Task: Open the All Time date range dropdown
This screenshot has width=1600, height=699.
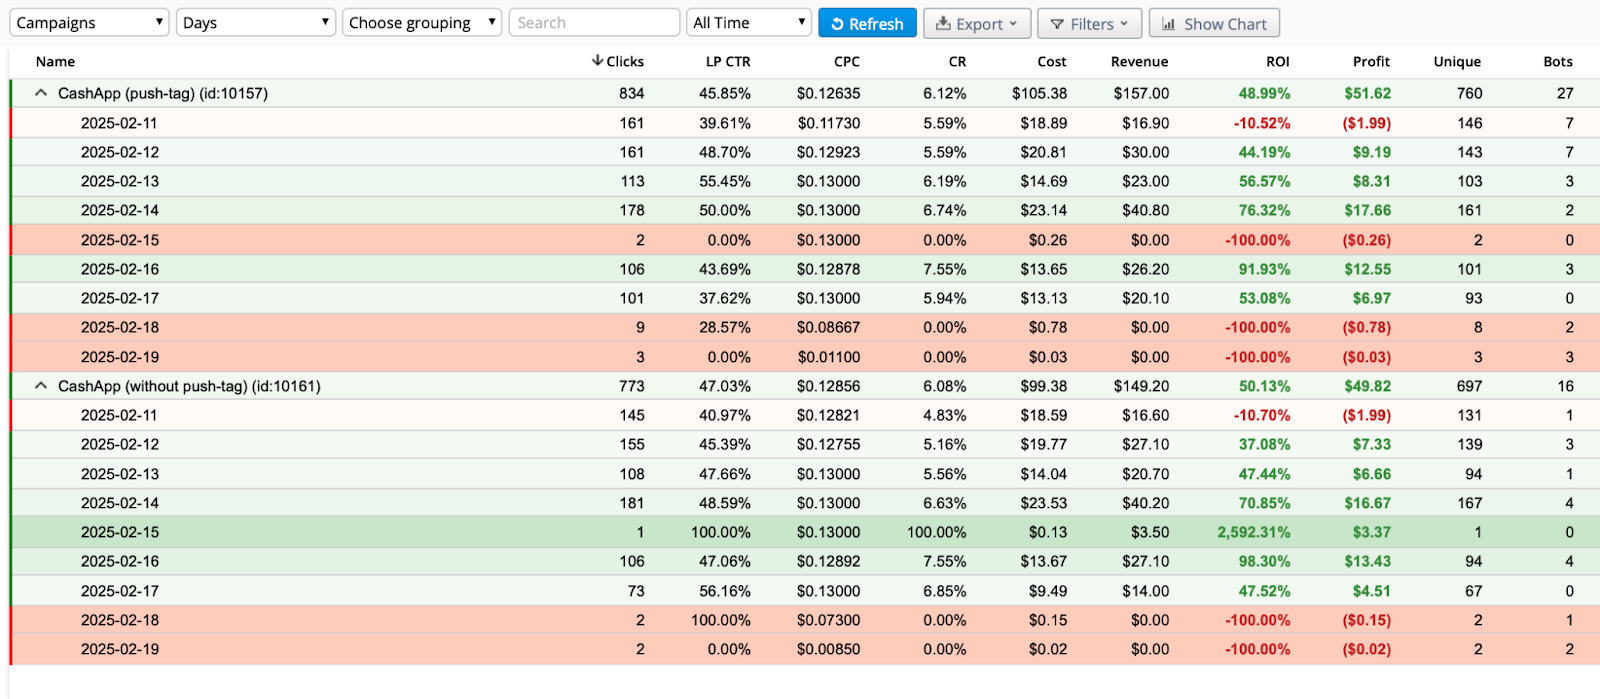Action: click(x=748, y=23)
